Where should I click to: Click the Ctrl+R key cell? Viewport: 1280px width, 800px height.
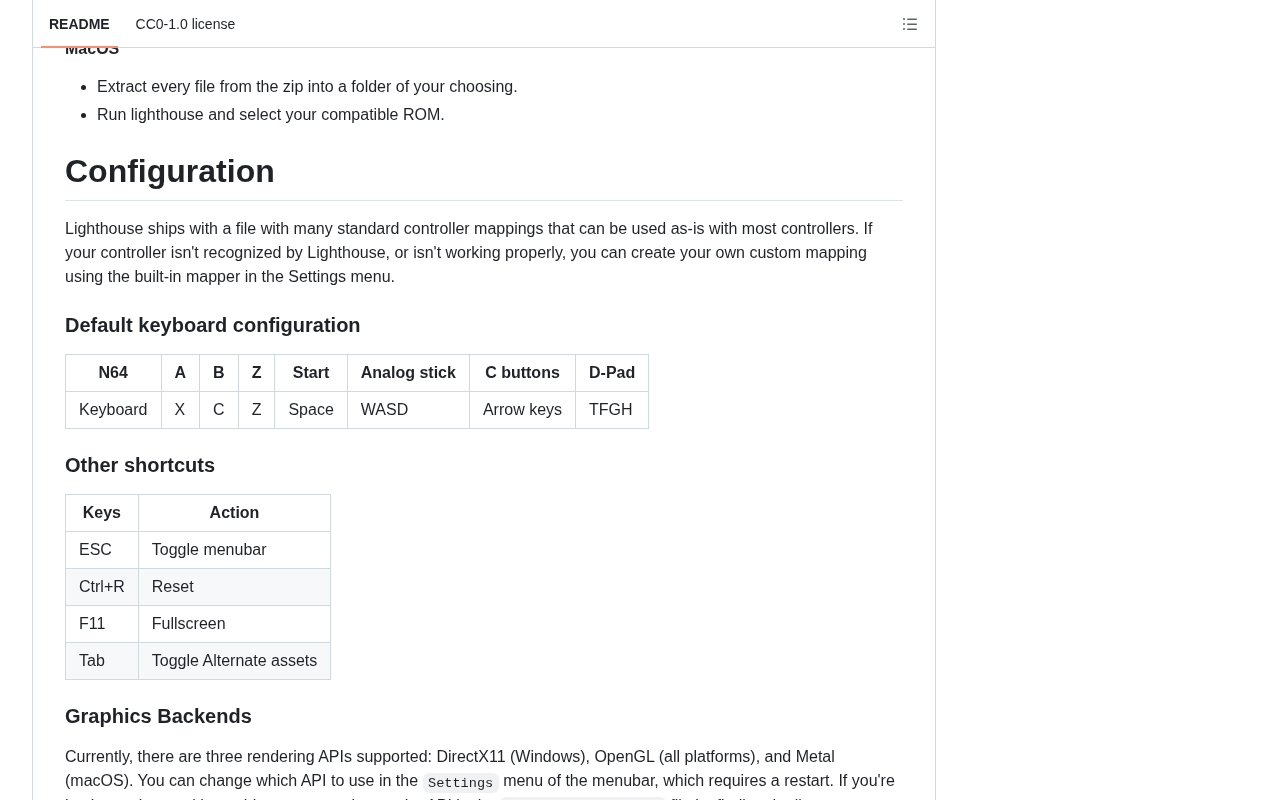(102, 587)
